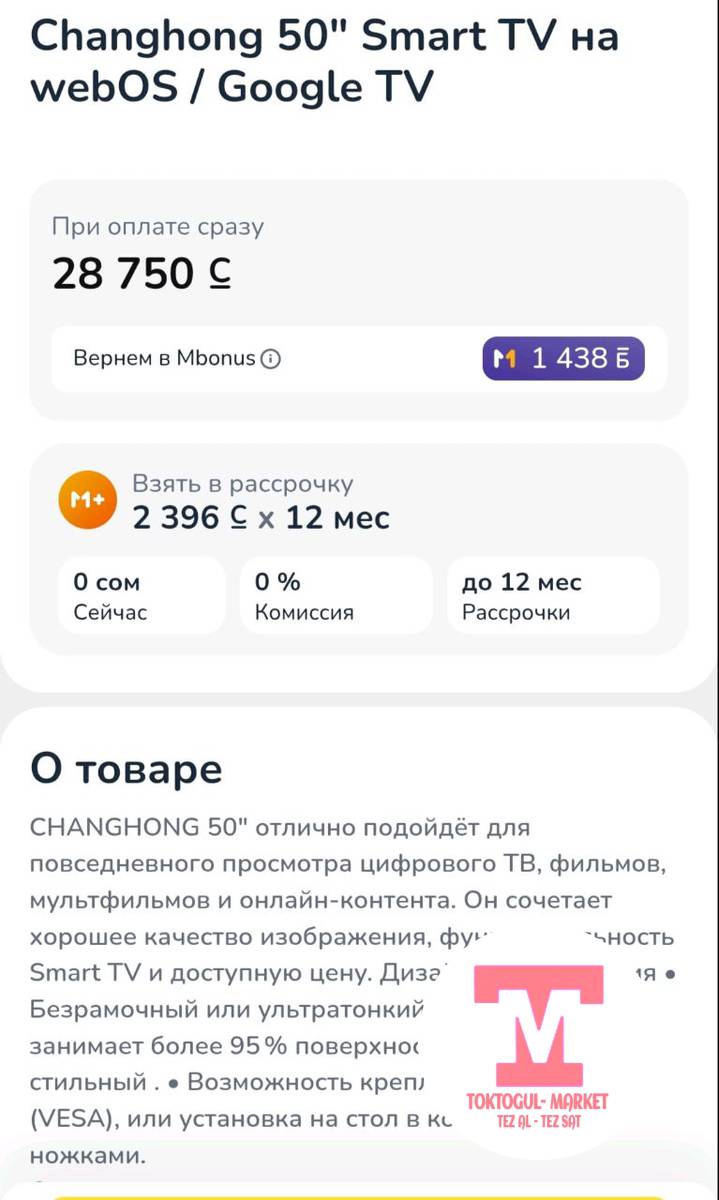The image size is (719, 1200).
Task: Click the "О товаре" section heading
Action: tap(126, 770)
